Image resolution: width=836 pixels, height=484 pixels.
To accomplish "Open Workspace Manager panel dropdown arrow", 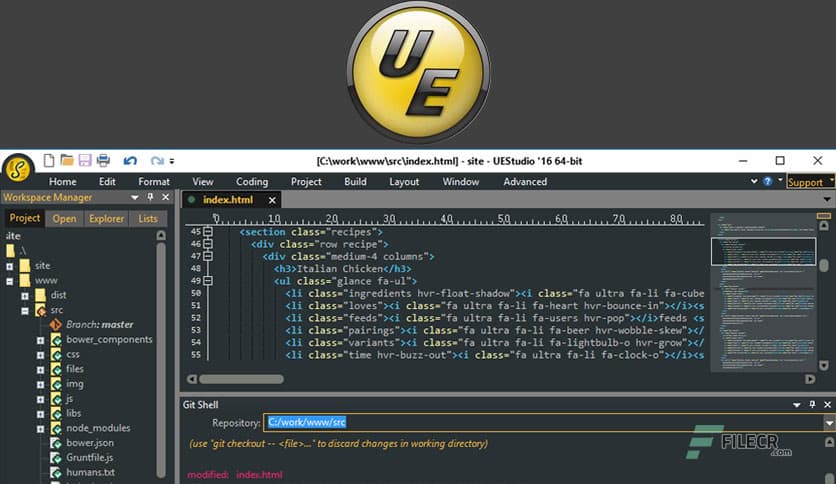I will pyautogui.click(x=134, y=197).
